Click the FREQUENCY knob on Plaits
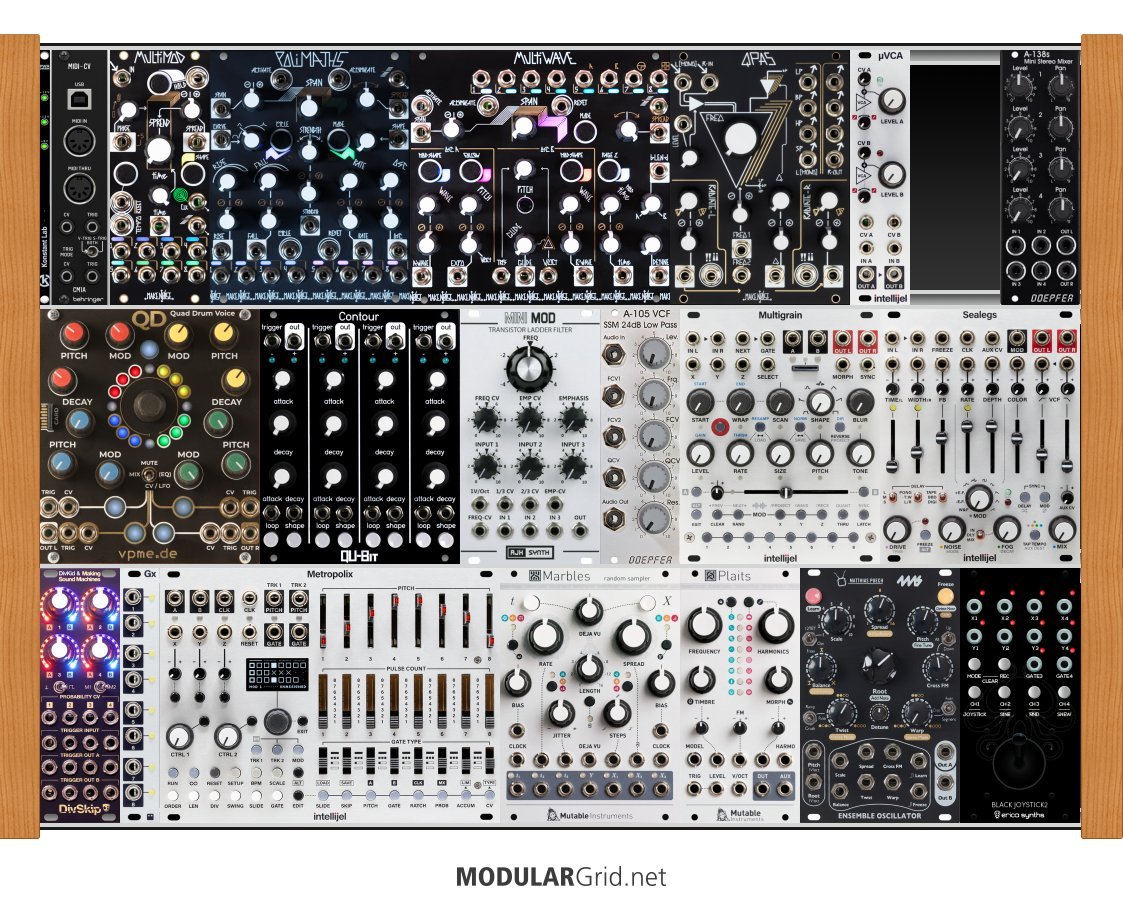This screenshot has width=1123, height=898. pyautogui.click(x=704, y=624)
